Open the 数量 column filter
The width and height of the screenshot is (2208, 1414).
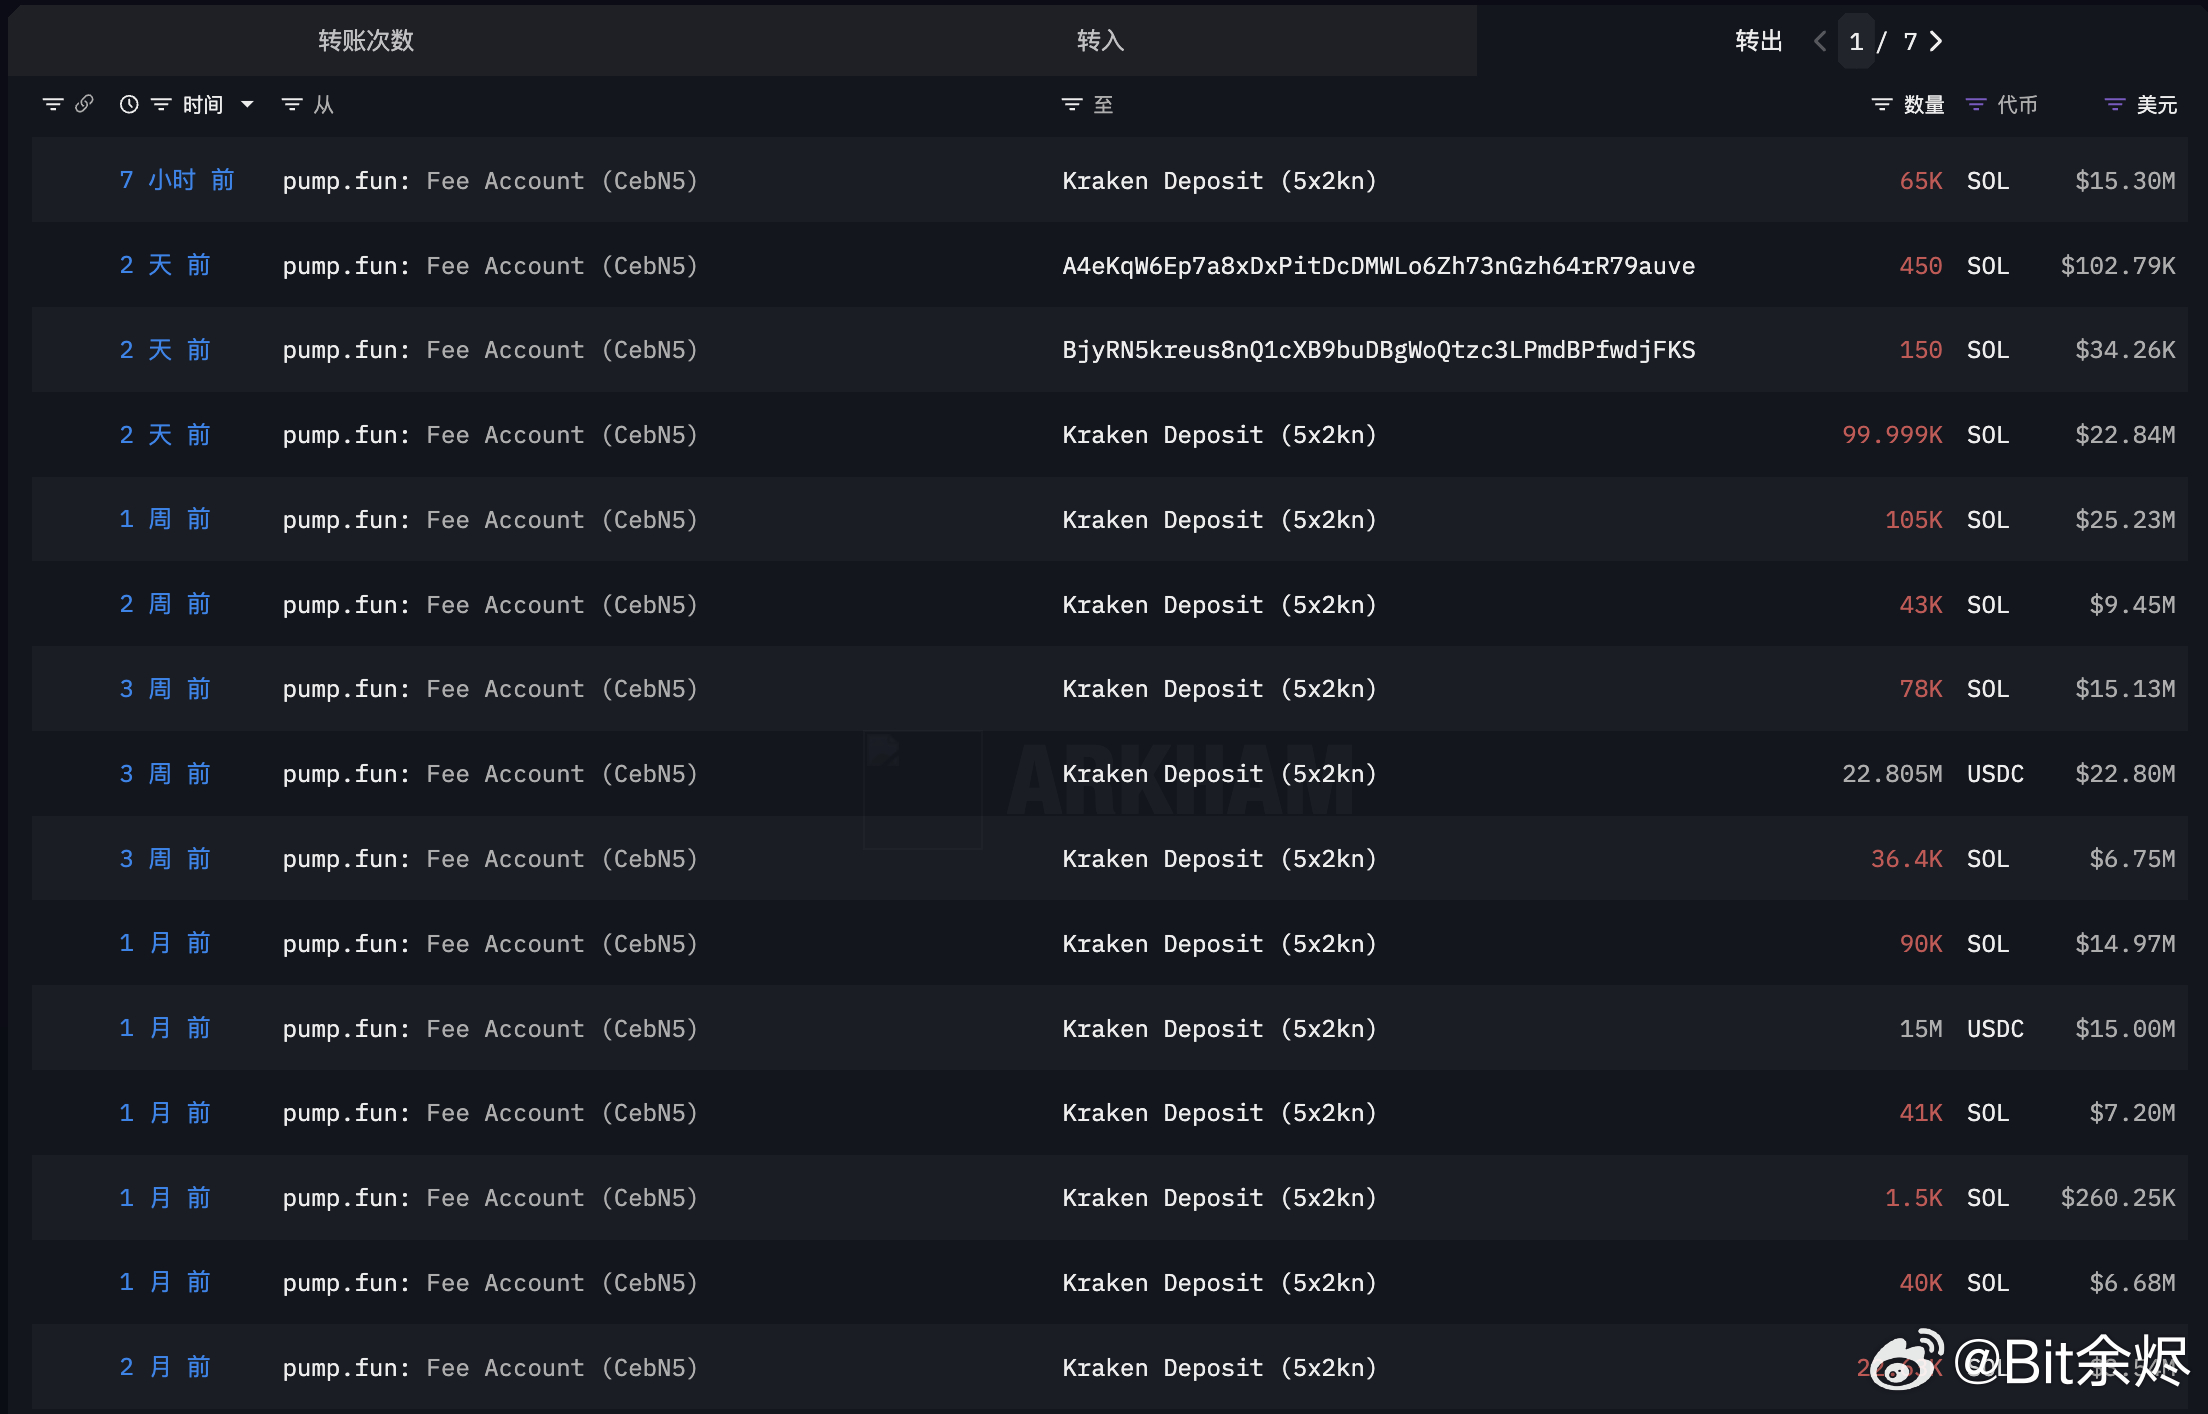tap(1882, 104)
